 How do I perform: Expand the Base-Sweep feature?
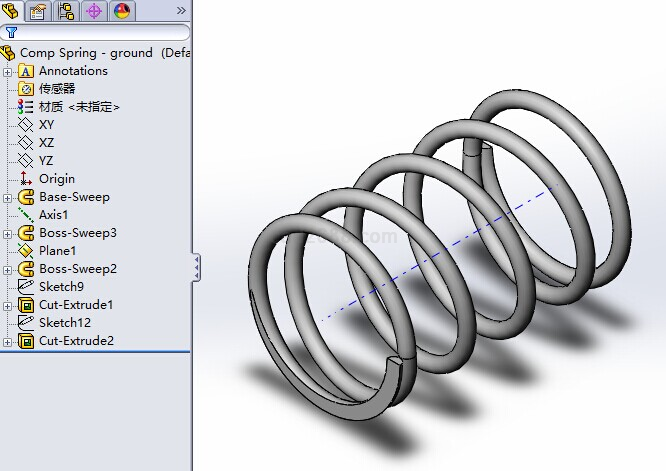[x=8, y=197]
